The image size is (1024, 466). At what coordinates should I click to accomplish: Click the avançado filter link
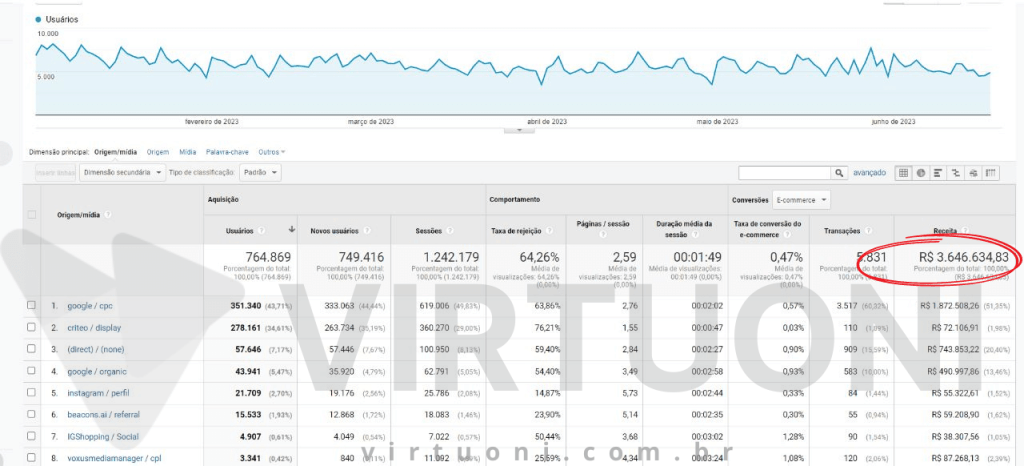tap(869, 173)
